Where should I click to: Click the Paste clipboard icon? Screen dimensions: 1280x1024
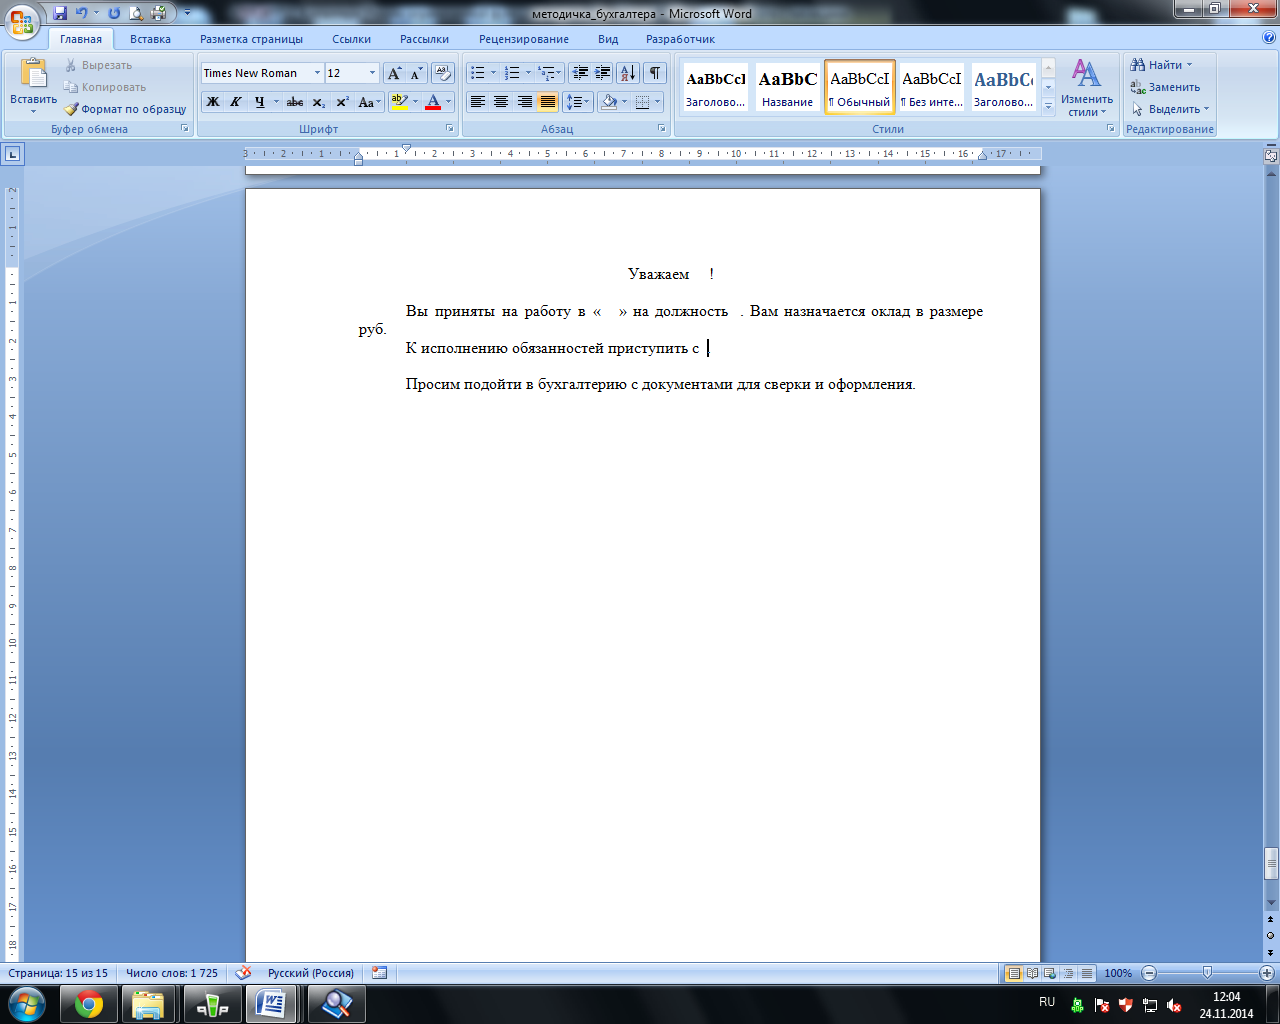[33, 74]
